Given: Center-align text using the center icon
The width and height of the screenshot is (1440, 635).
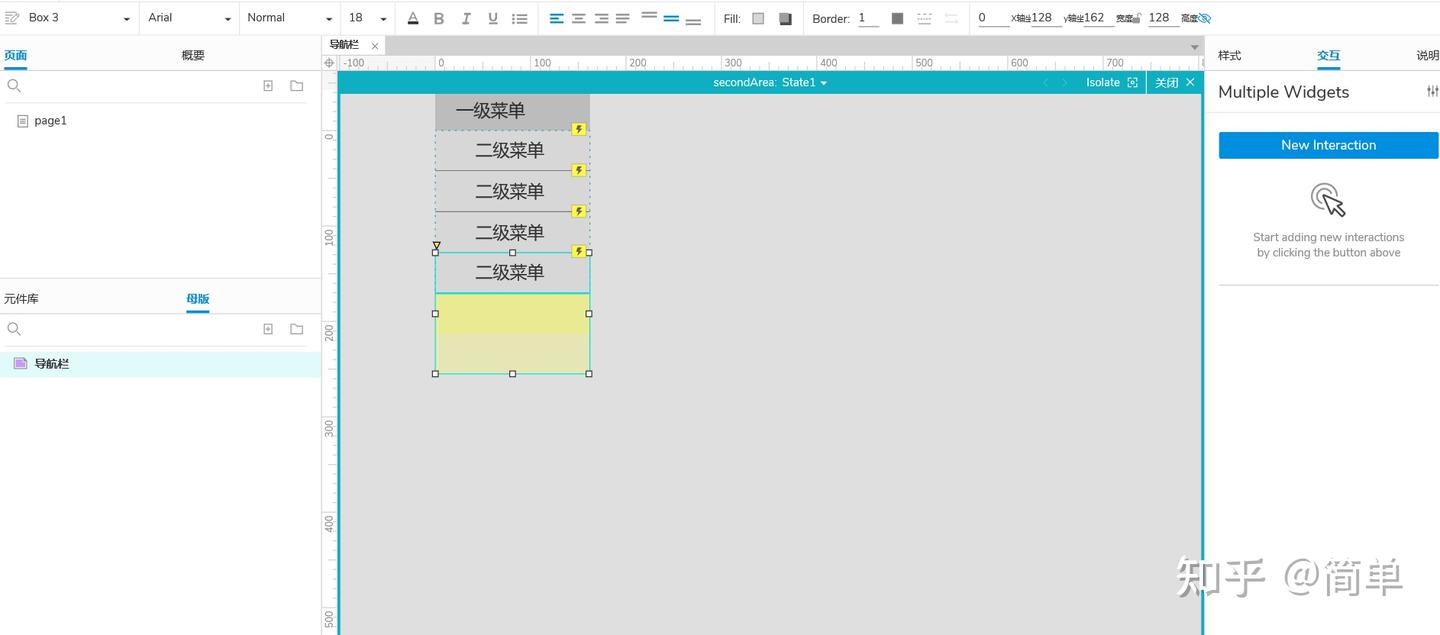Looking at the screenshot, I should coord(578,18).
